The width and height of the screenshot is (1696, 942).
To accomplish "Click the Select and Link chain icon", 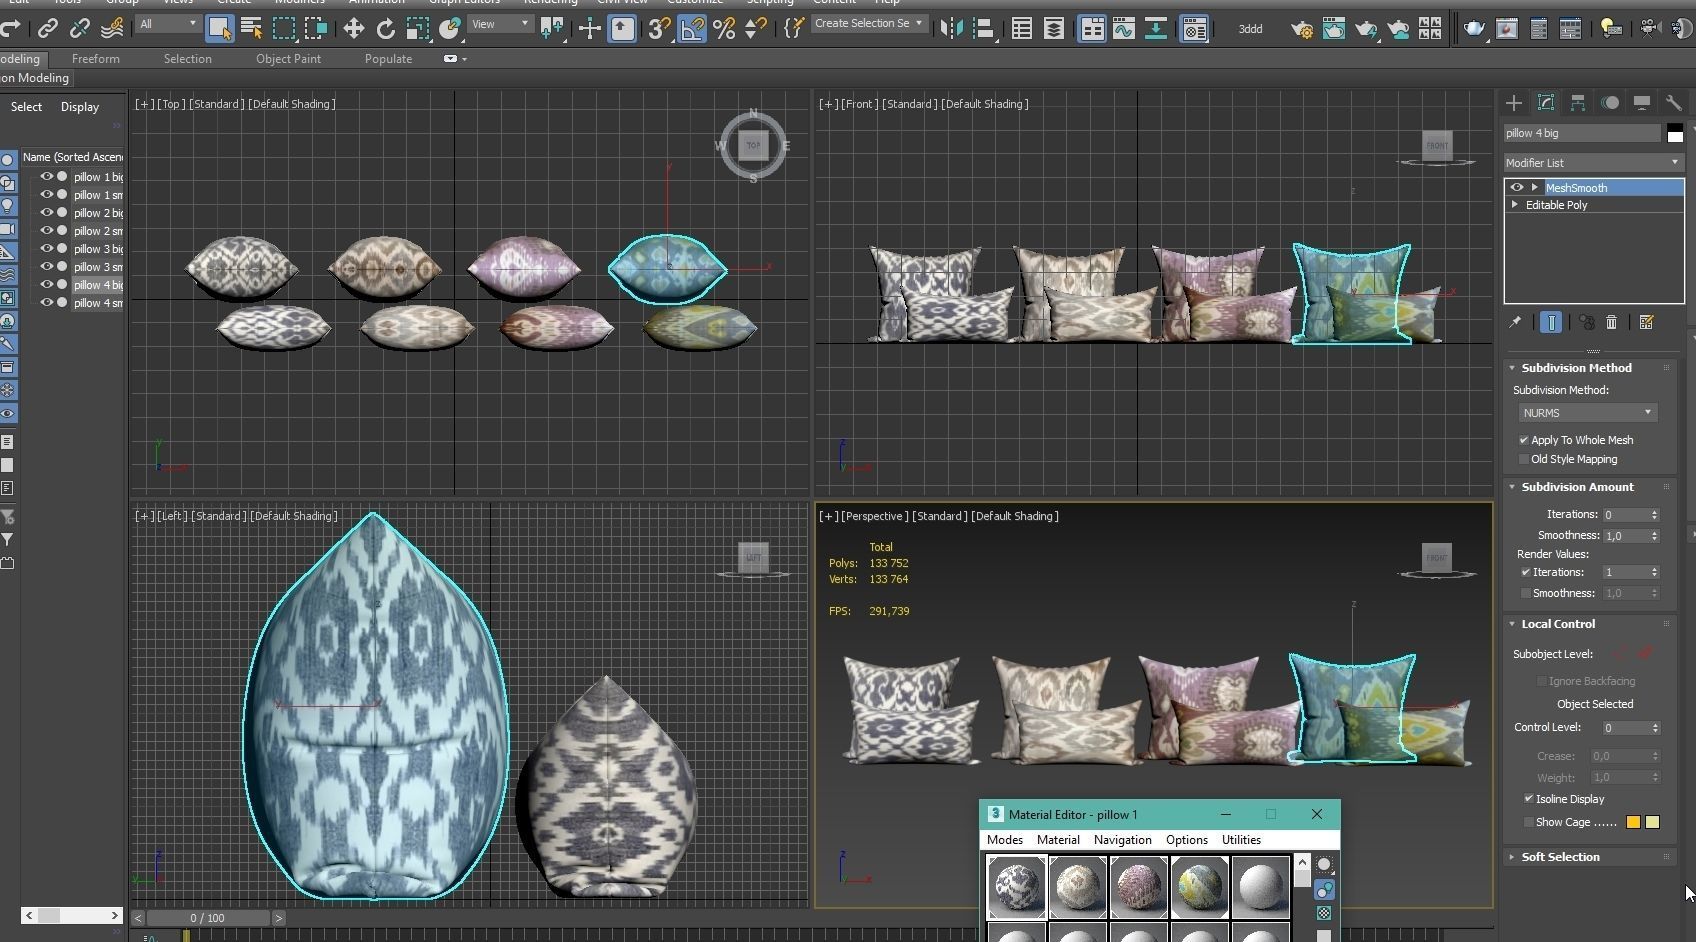I will coord(47,29).
